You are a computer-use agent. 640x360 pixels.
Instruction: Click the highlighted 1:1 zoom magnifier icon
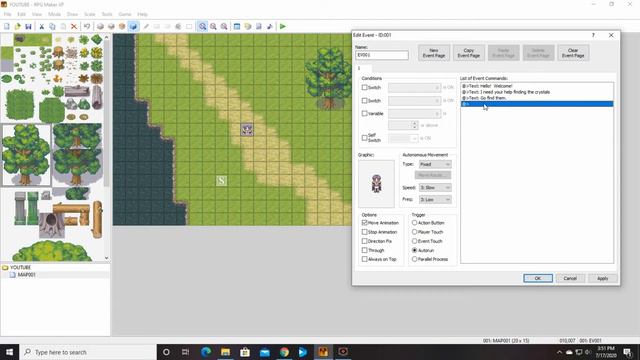click(202, 27)
